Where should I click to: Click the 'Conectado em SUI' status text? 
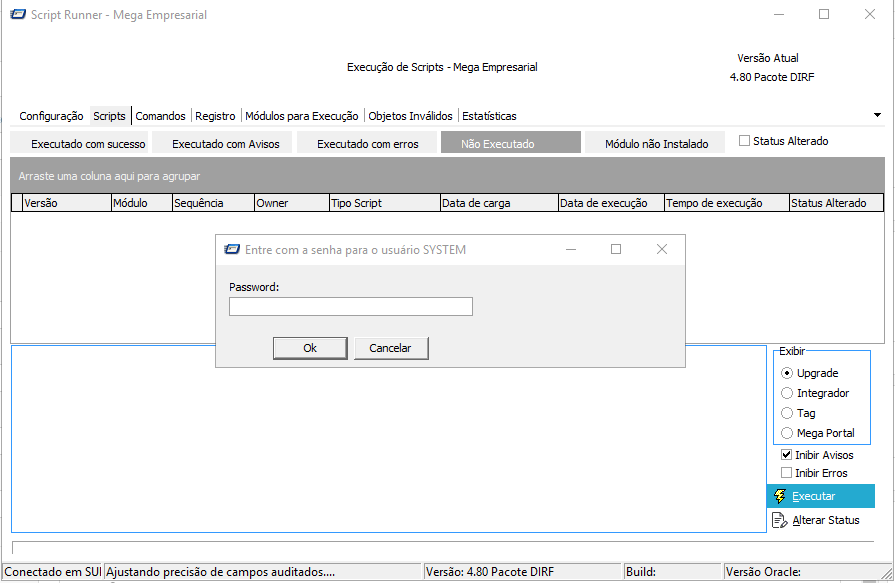coord(53,572)
